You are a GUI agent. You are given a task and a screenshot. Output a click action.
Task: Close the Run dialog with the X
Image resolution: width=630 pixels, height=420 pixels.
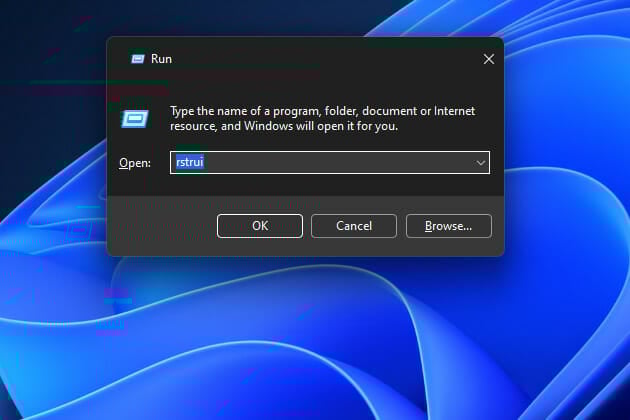[x=489, y=59]
